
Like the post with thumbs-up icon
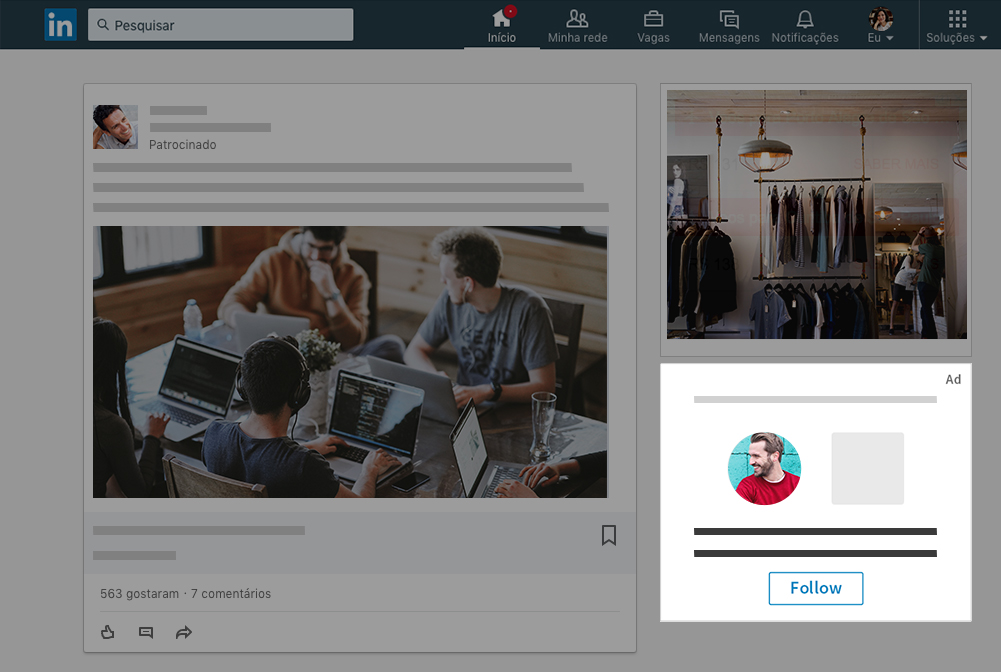[109, 632]
